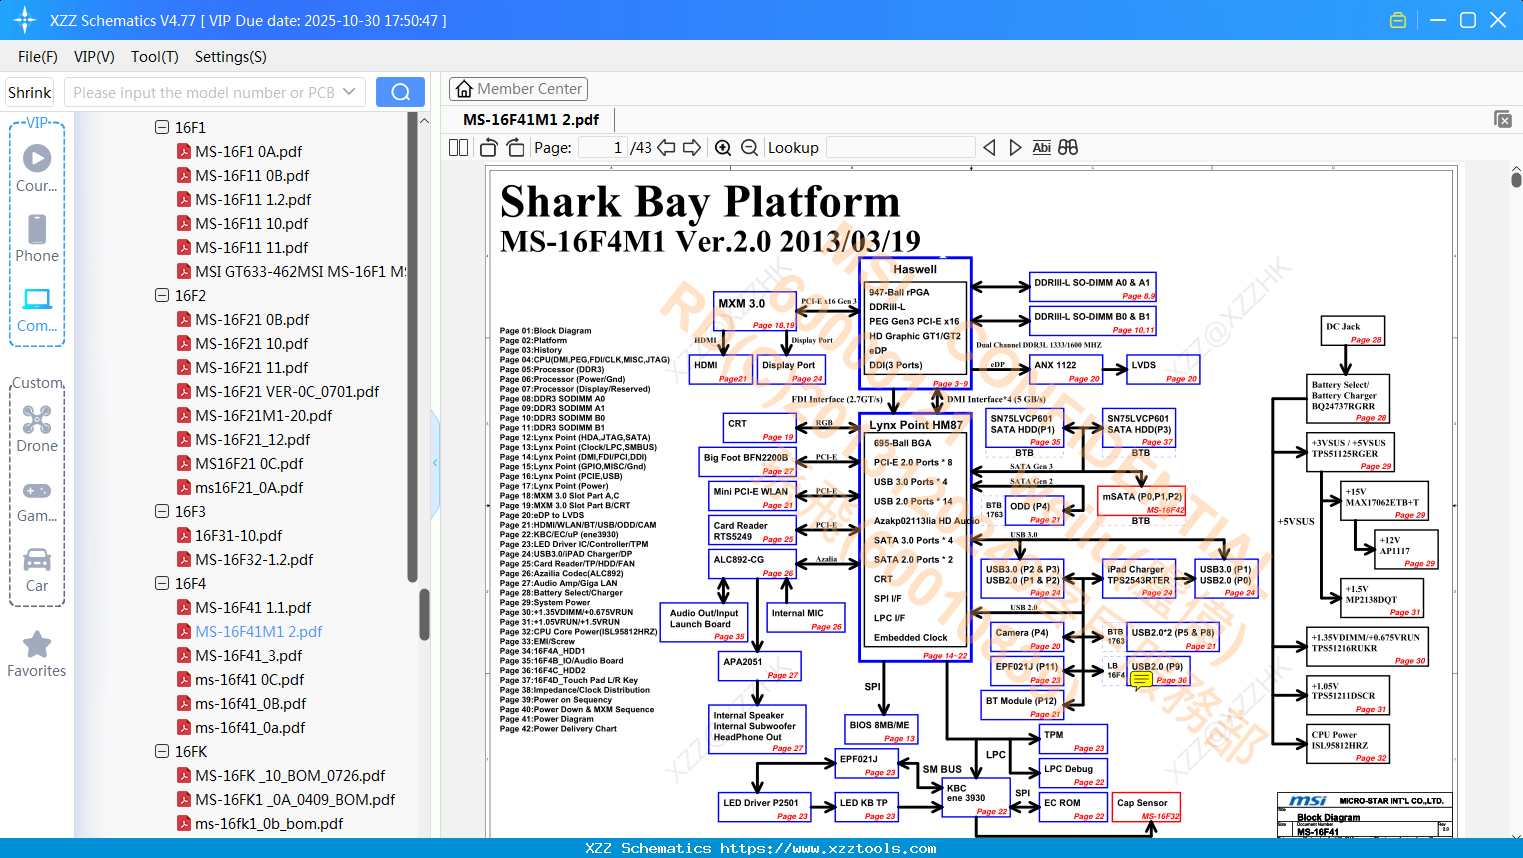Click the blue search button
The image size is (1523, 858).
point(400,92)
